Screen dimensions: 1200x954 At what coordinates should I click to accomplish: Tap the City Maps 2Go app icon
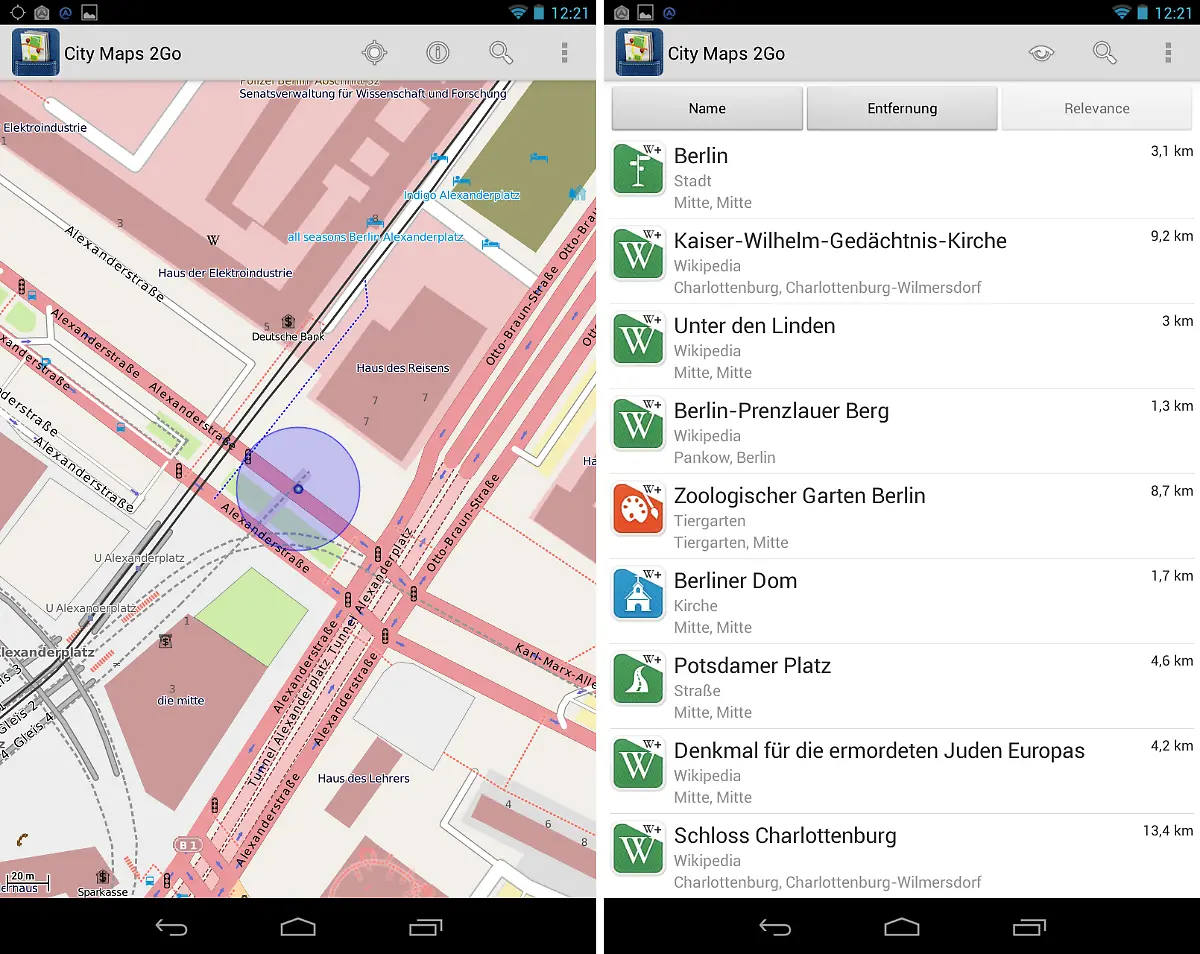[x=34, y=52]
